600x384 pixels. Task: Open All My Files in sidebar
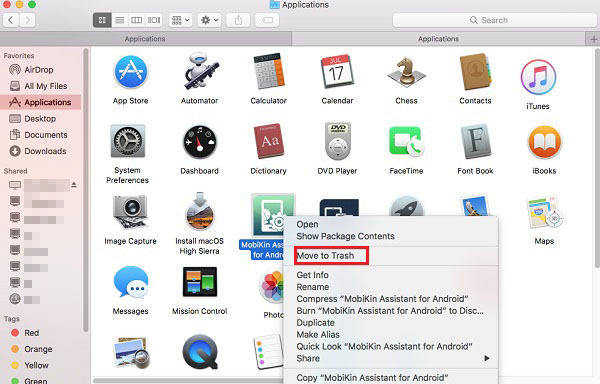point(41,86)
